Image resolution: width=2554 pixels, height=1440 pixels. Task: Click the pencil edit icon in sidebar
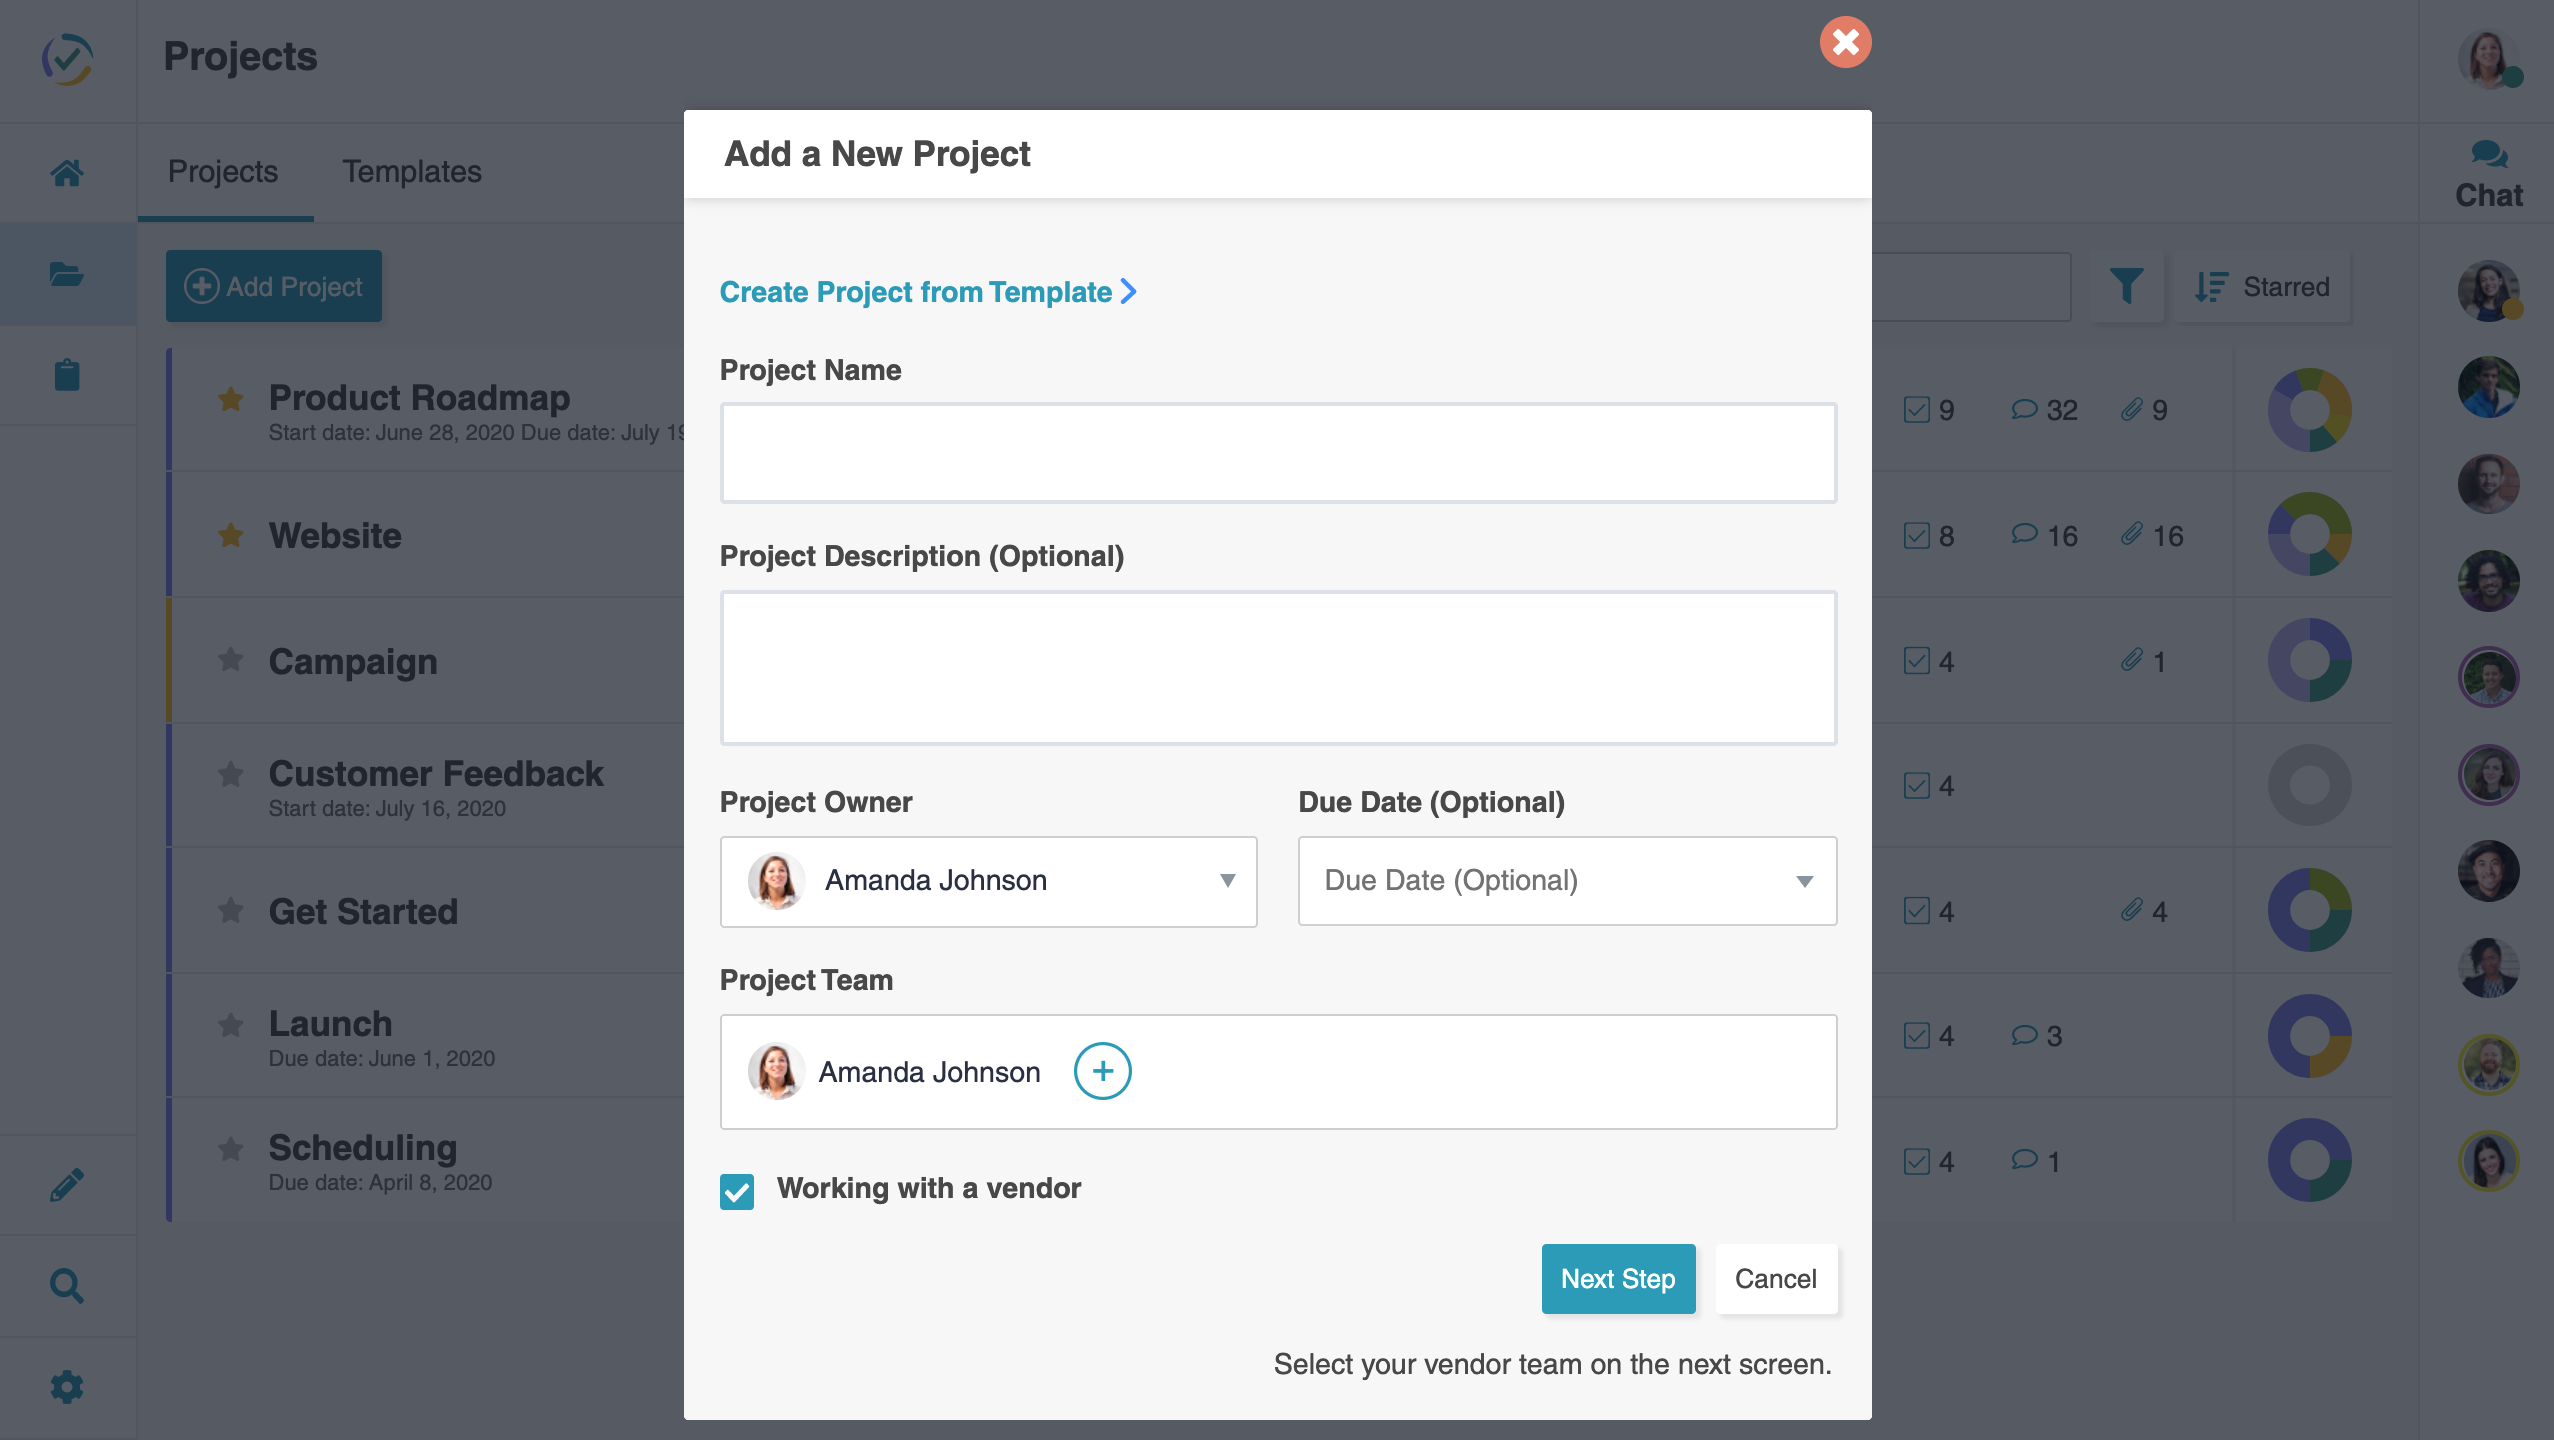click(67, 1185)
